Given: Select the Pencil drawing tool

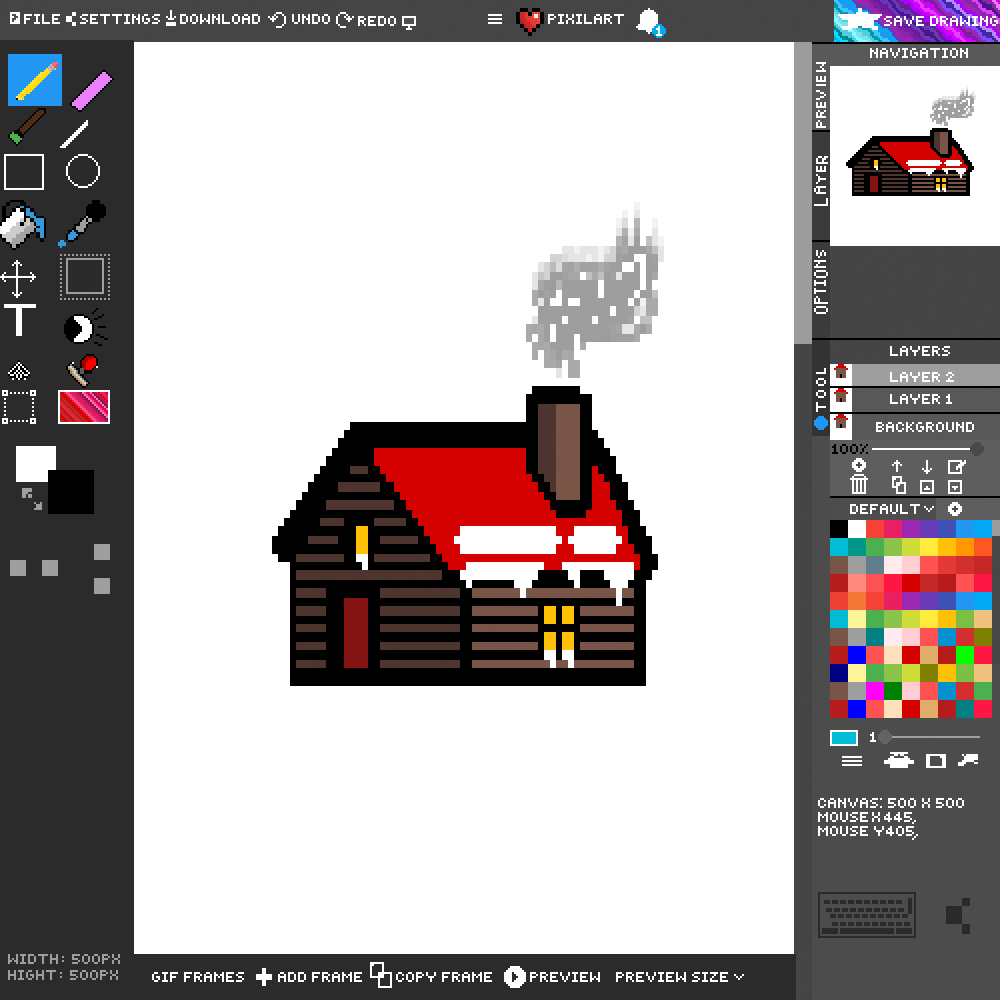Looking at the screenshot, I should pyautogui.click(x=35, y=78).
